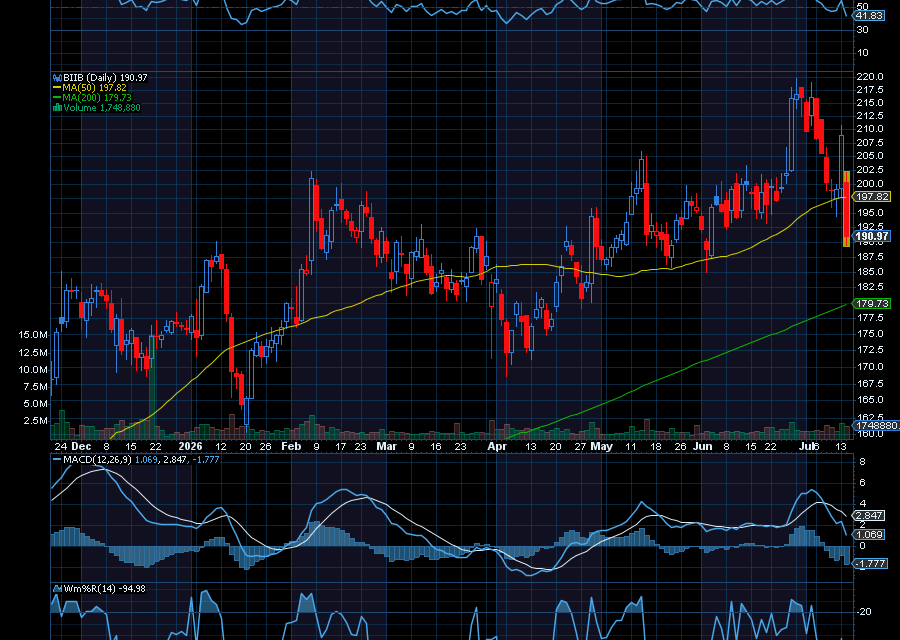Click the 7.5M volume scale label
Viewport: 900px width, 640px height.
point(35,386)
